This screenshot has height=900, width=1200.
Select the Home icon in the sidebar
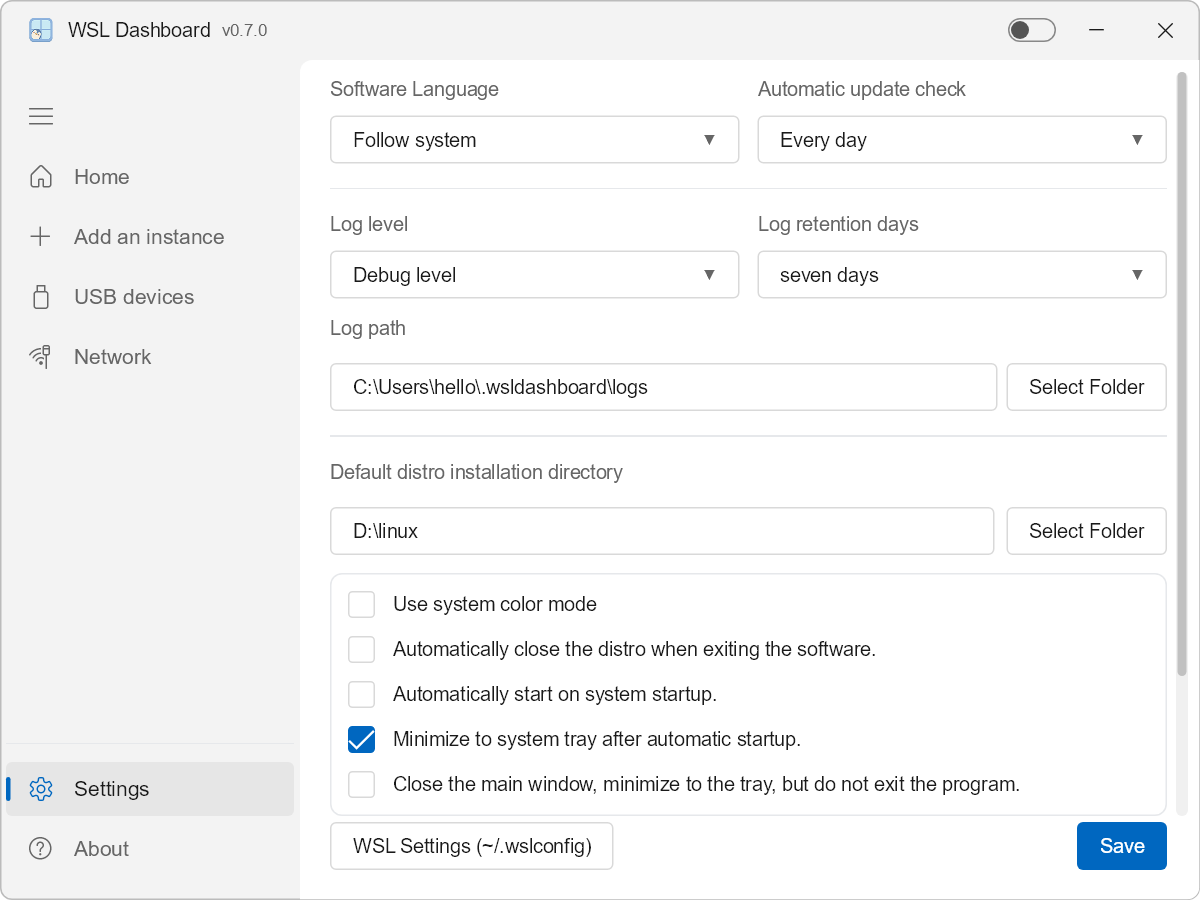40,176
